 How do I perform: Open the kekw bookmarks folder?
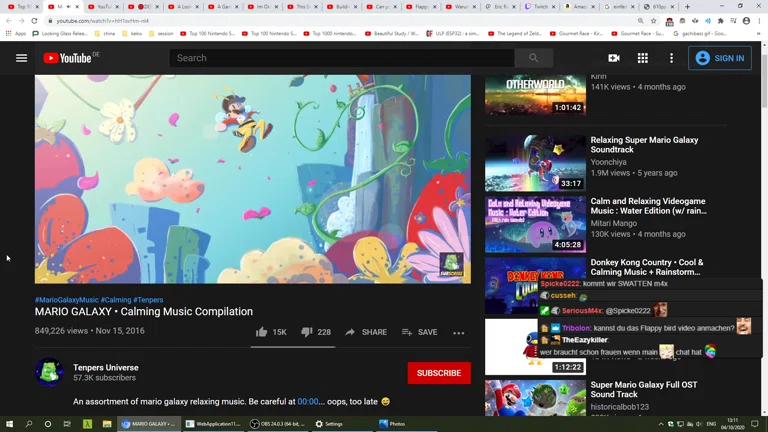click(132, 33)
